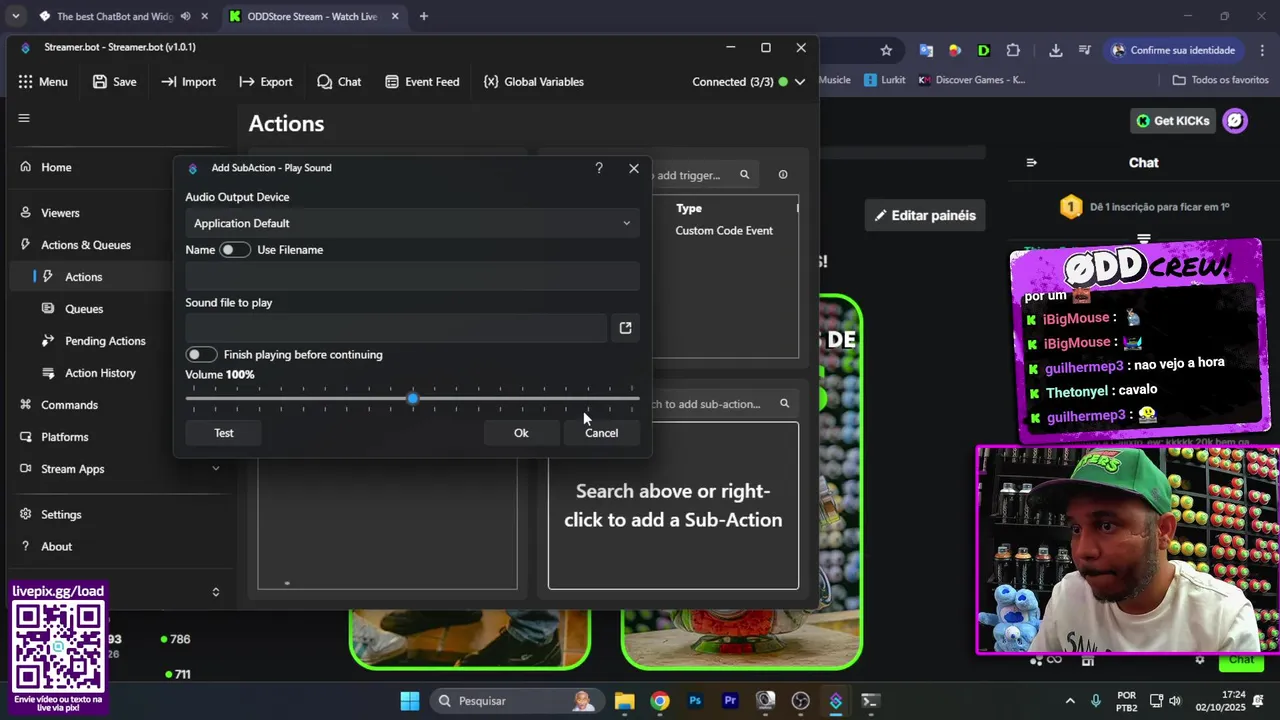Open Commands in the sidebar
1280x720 pixels.
click(69, 405)
